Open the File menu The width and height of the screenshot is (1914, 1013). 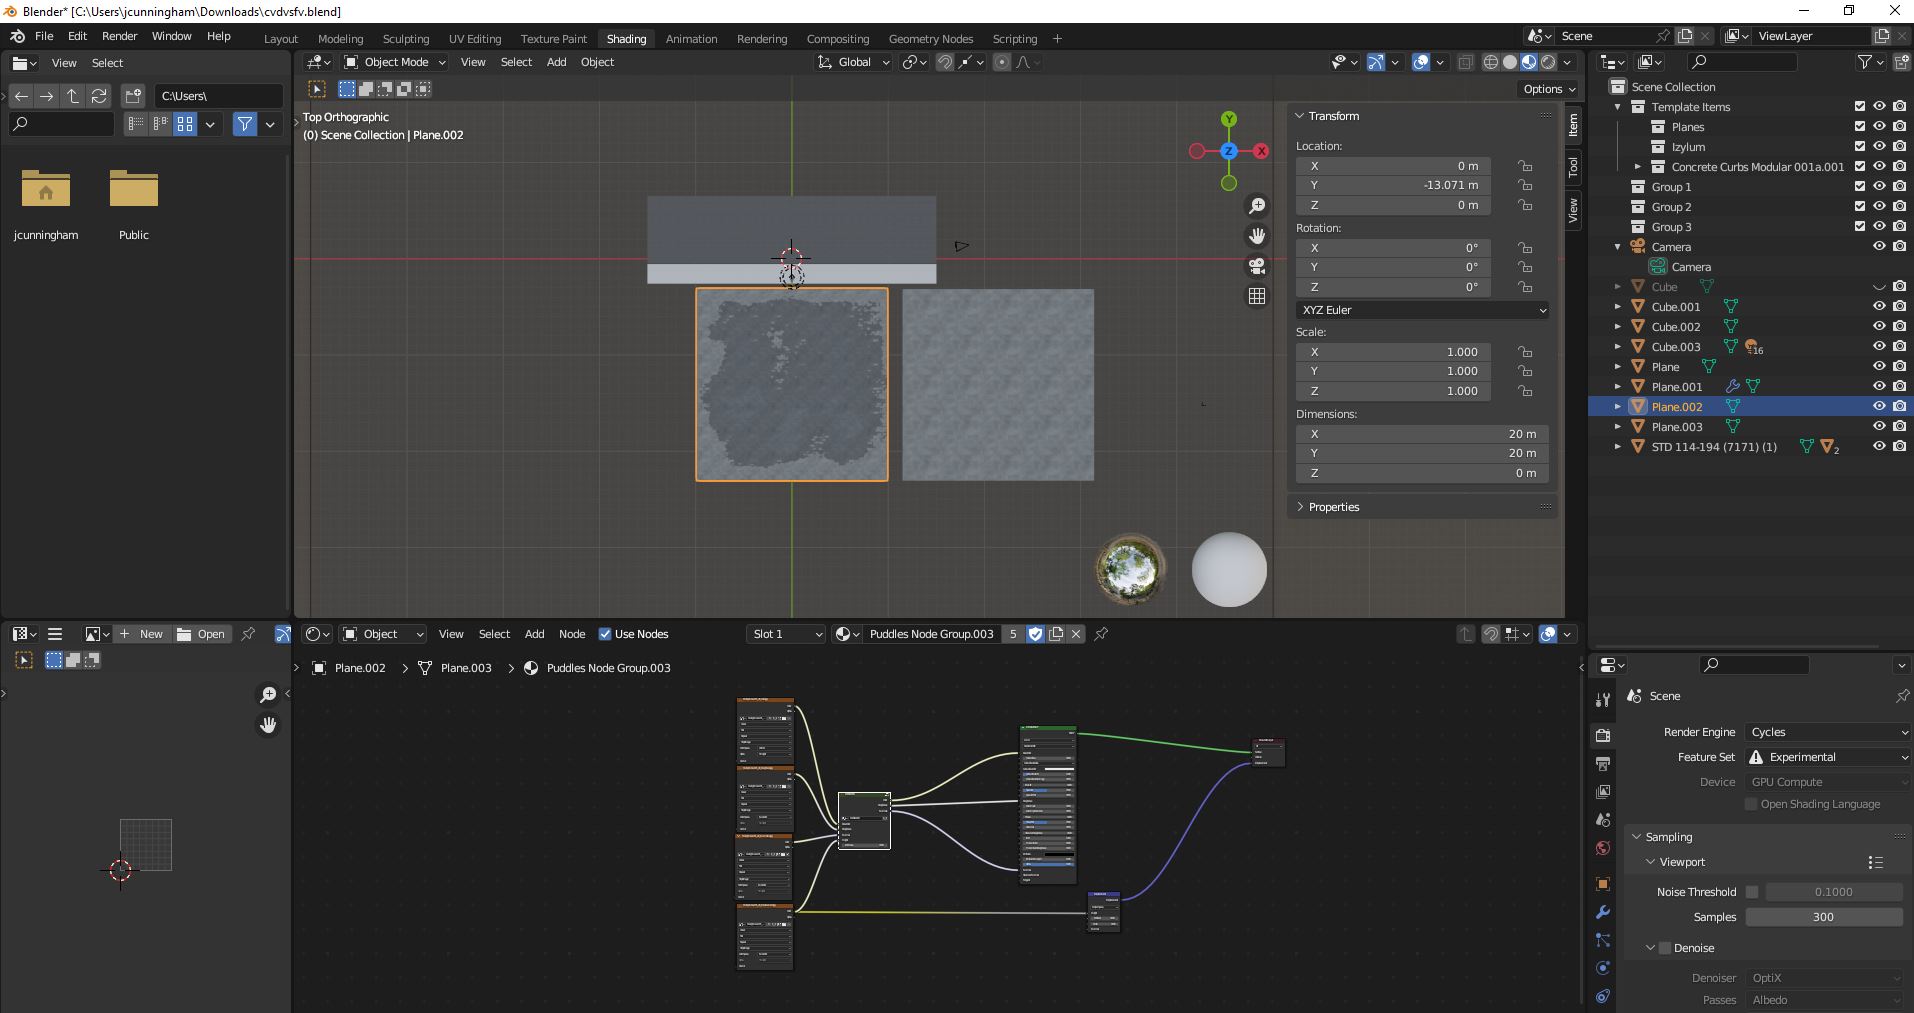coord(44,36)
